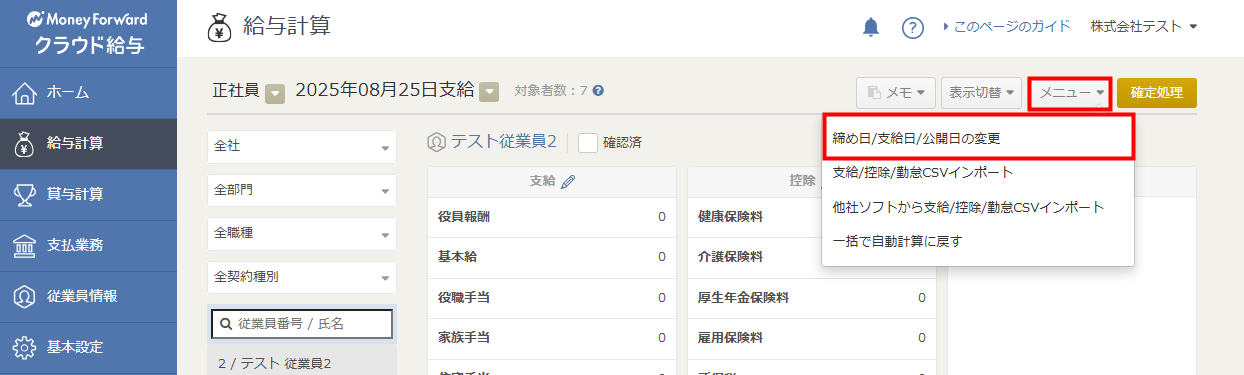Click the 確定処理 button

pos(1157,93)
